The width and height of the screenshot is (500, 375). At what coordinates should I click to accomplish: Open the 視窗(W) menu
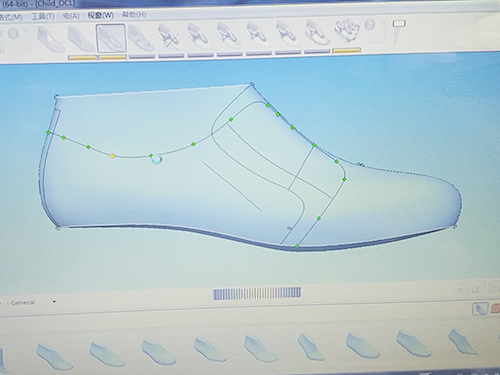click(100, 15)
